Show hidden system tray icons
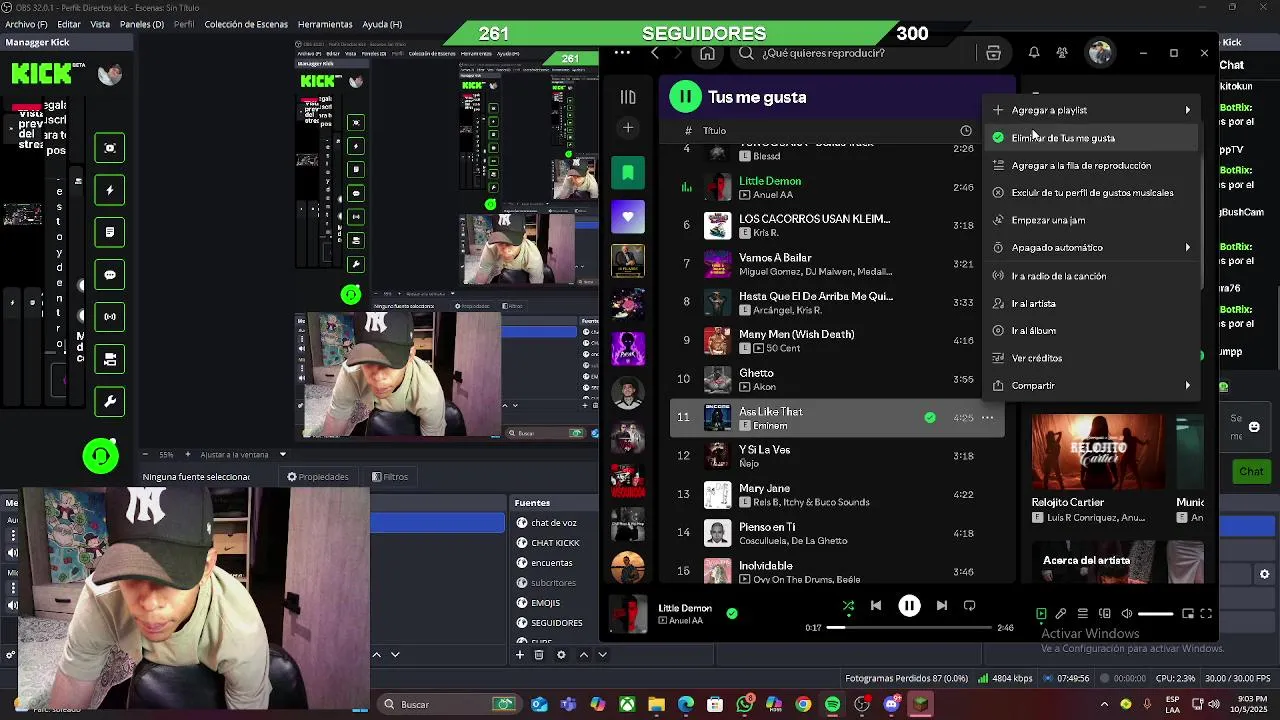This screenshot has height=720, width=1280. (x=1104, y=704)
